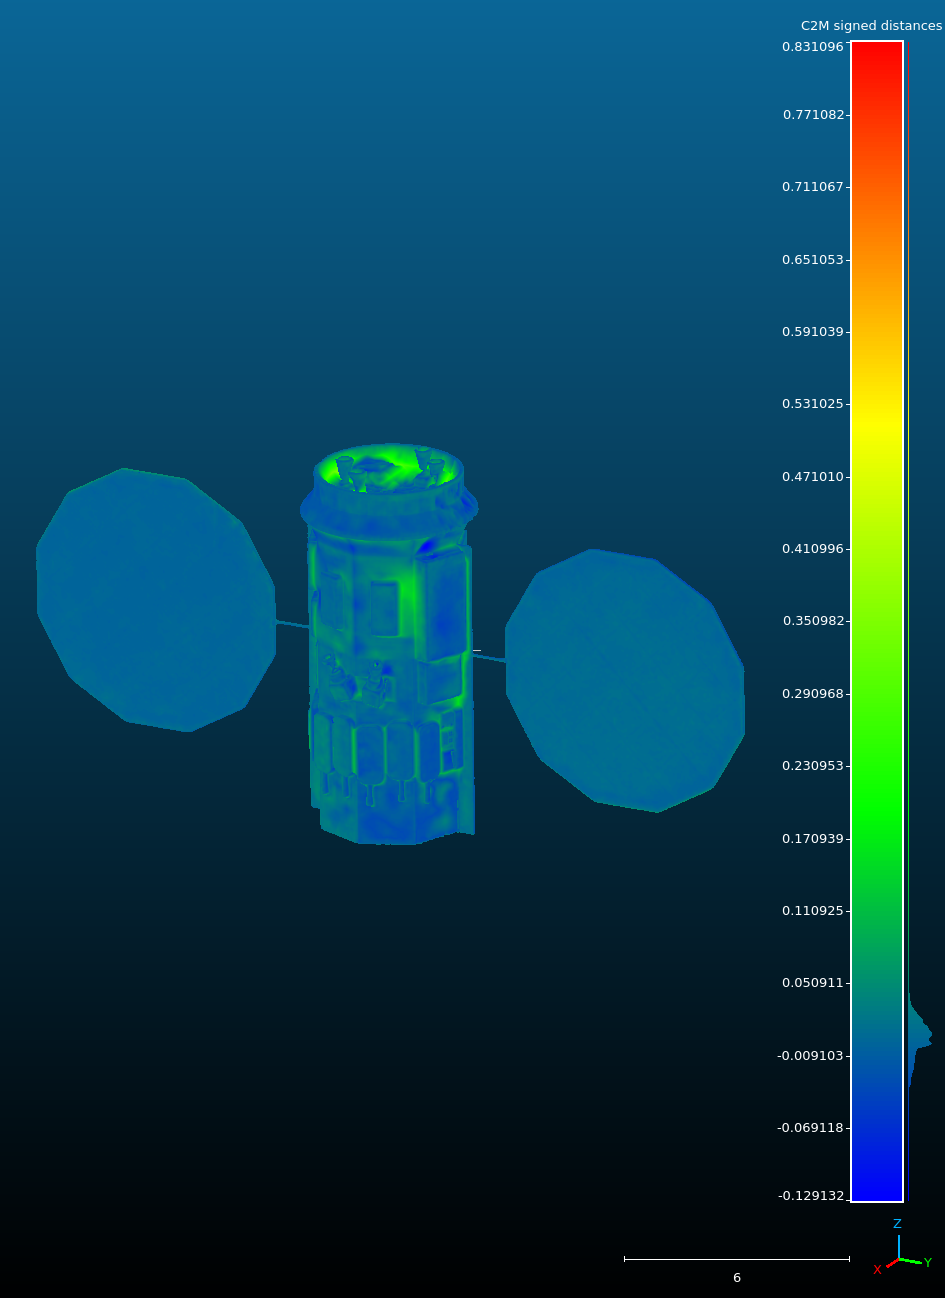Pick the left solar panel of the satellite
This screenshot has height=1298, width=945.
point(155,600)
